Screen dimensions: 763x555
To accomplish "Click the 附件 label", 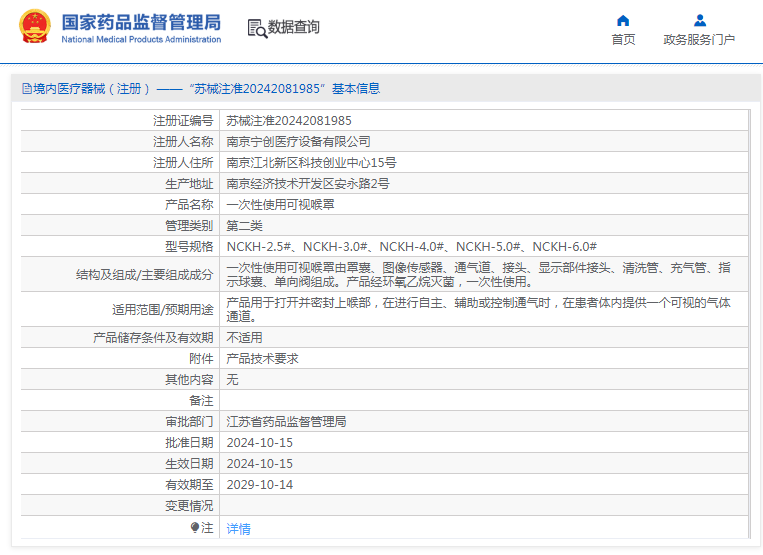I will (x=201, y=358).
